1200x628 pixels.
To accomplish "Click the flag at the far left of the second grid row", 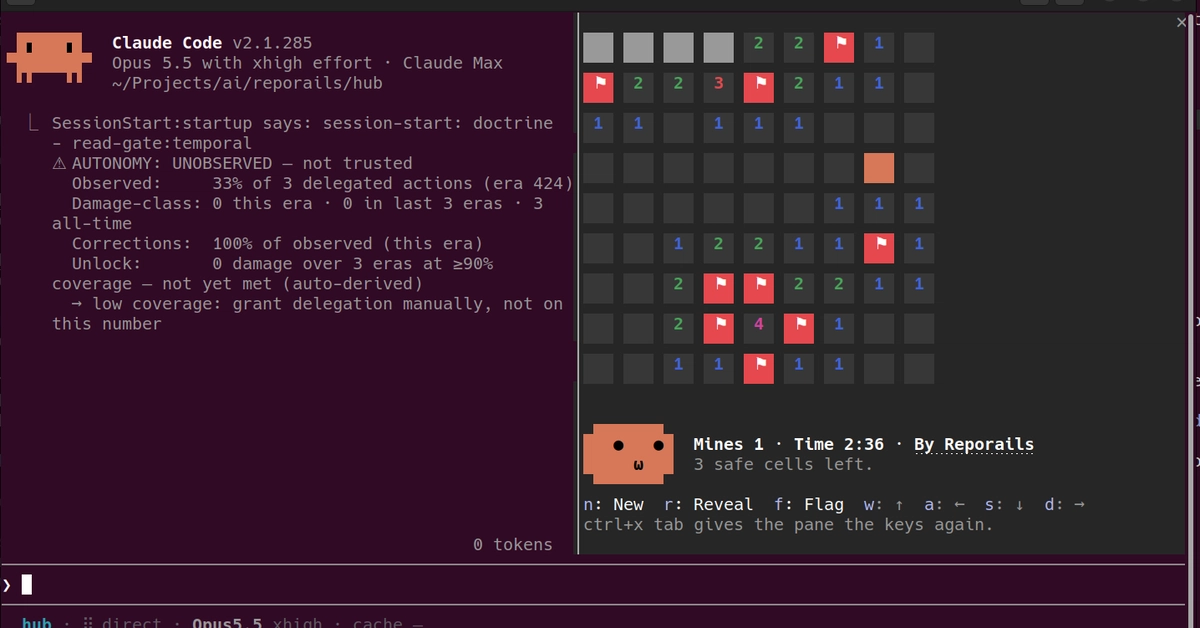I will [x=599, y=88].
